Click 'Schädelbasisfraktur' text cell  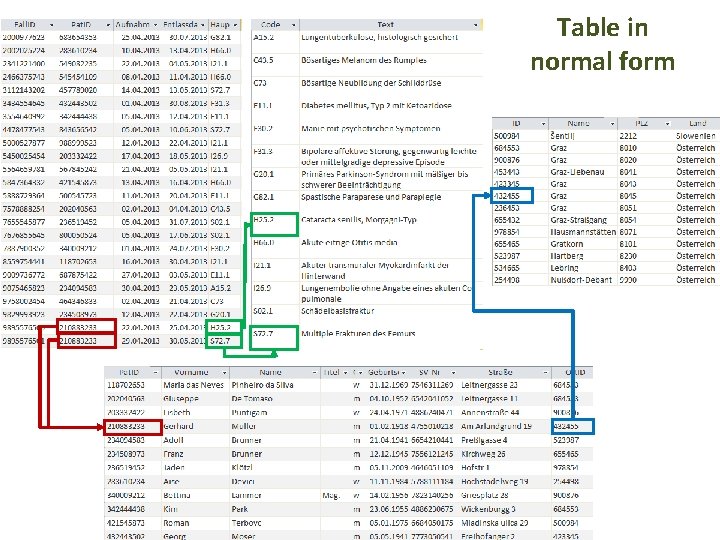[338, 311]
